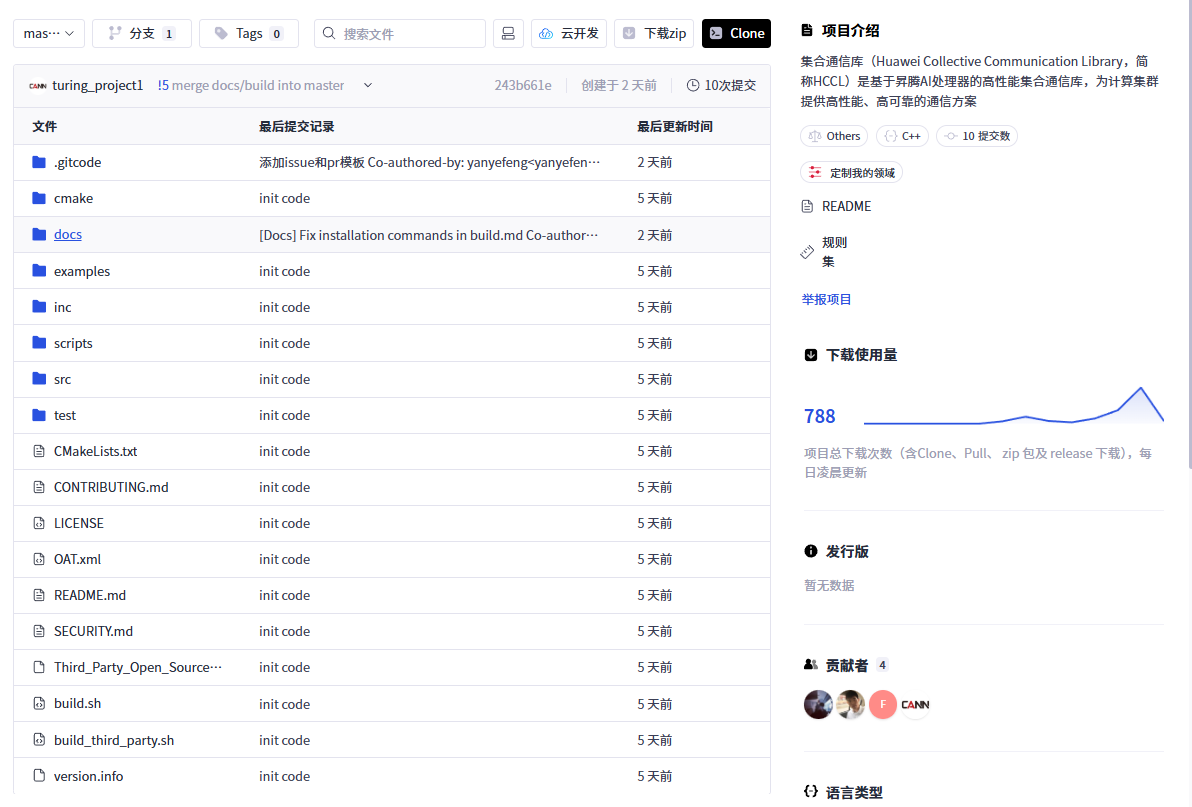
Task: Click the build_third_party.sh file icon
Action: pyautogui.click(x=39, y=740)
